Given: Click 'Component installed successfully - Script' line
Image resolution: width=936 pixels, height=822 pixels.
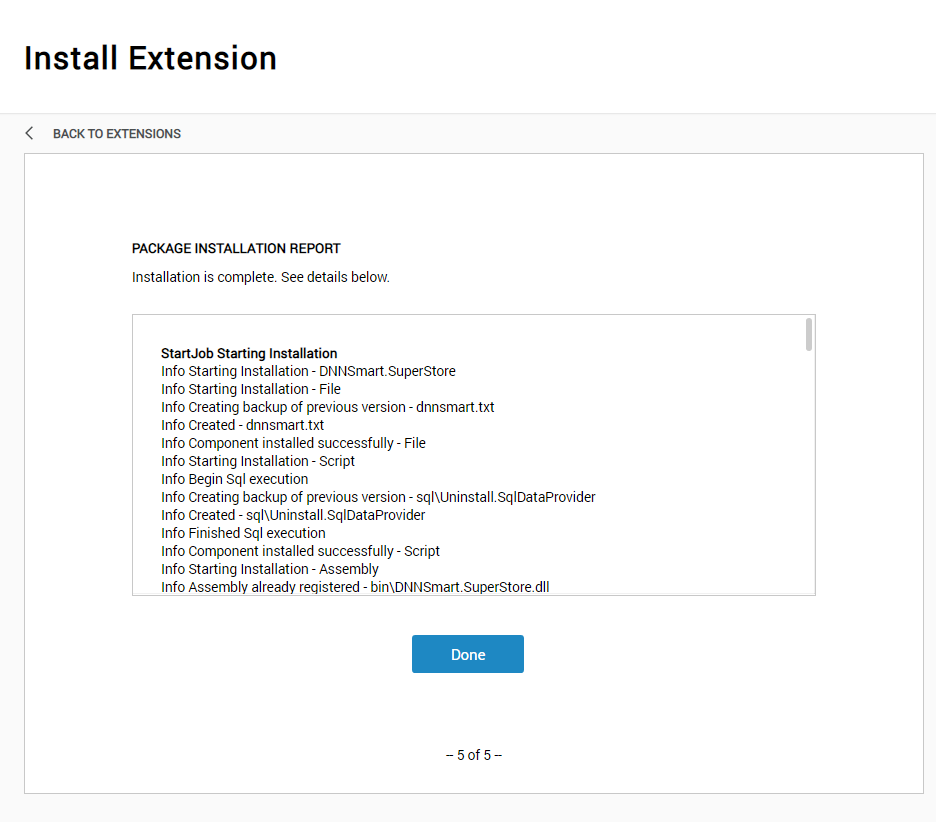Looking at the screenshot, I should coord(300,551).
